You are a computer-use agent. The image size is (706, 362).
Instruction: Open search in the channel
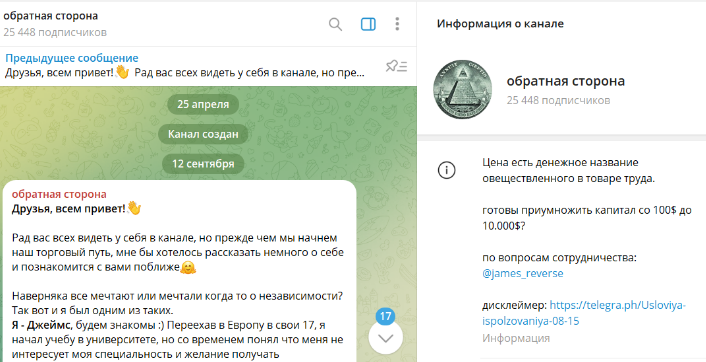335,24
